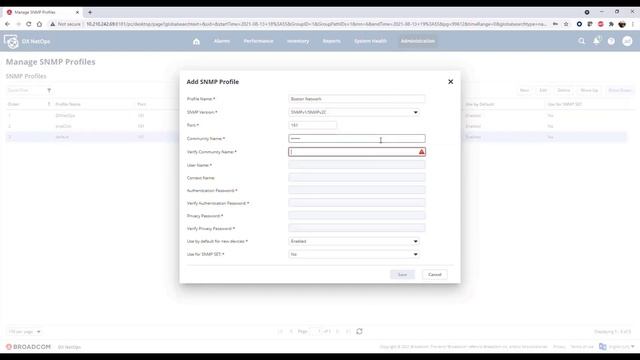Go back in browser
Viewport: 640px width, 360px height.
(x=7, y=24)
